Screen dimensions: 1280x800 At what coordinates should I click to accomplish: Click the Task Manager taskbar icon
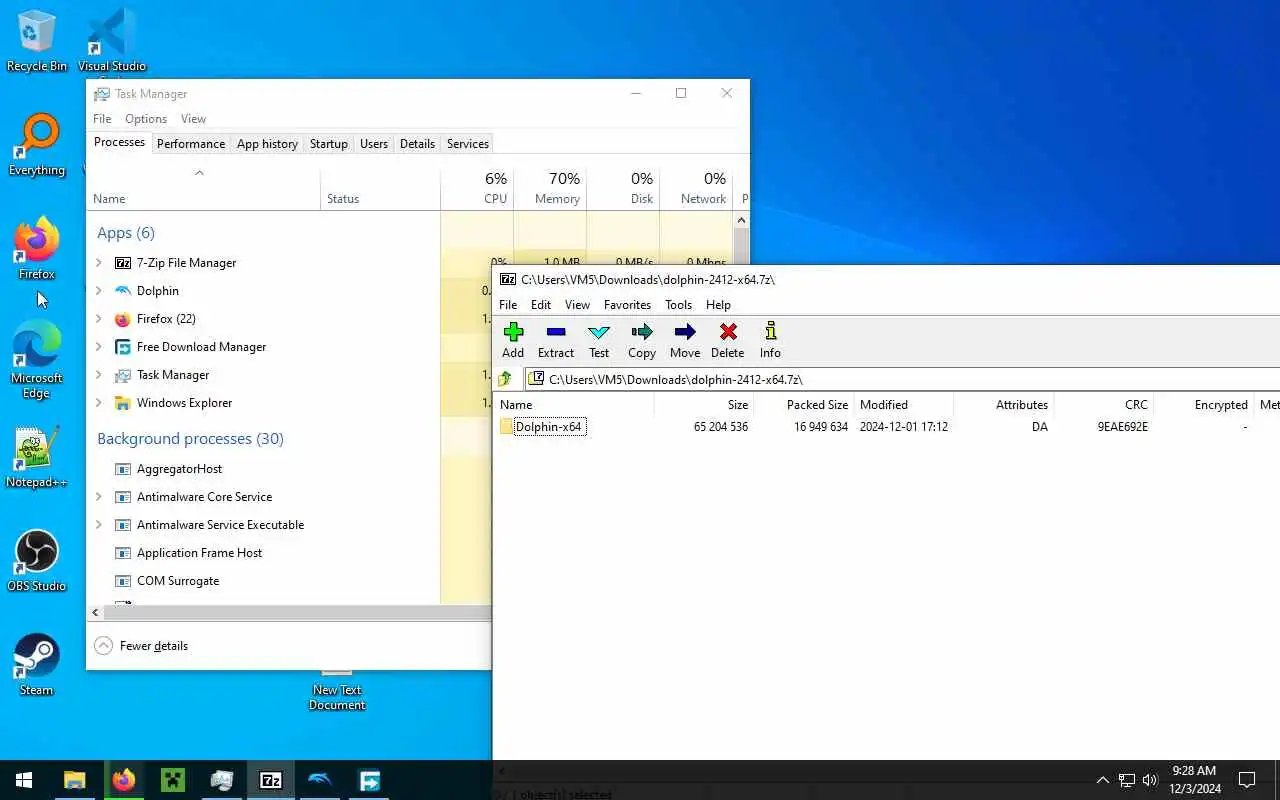click(222, 780)
